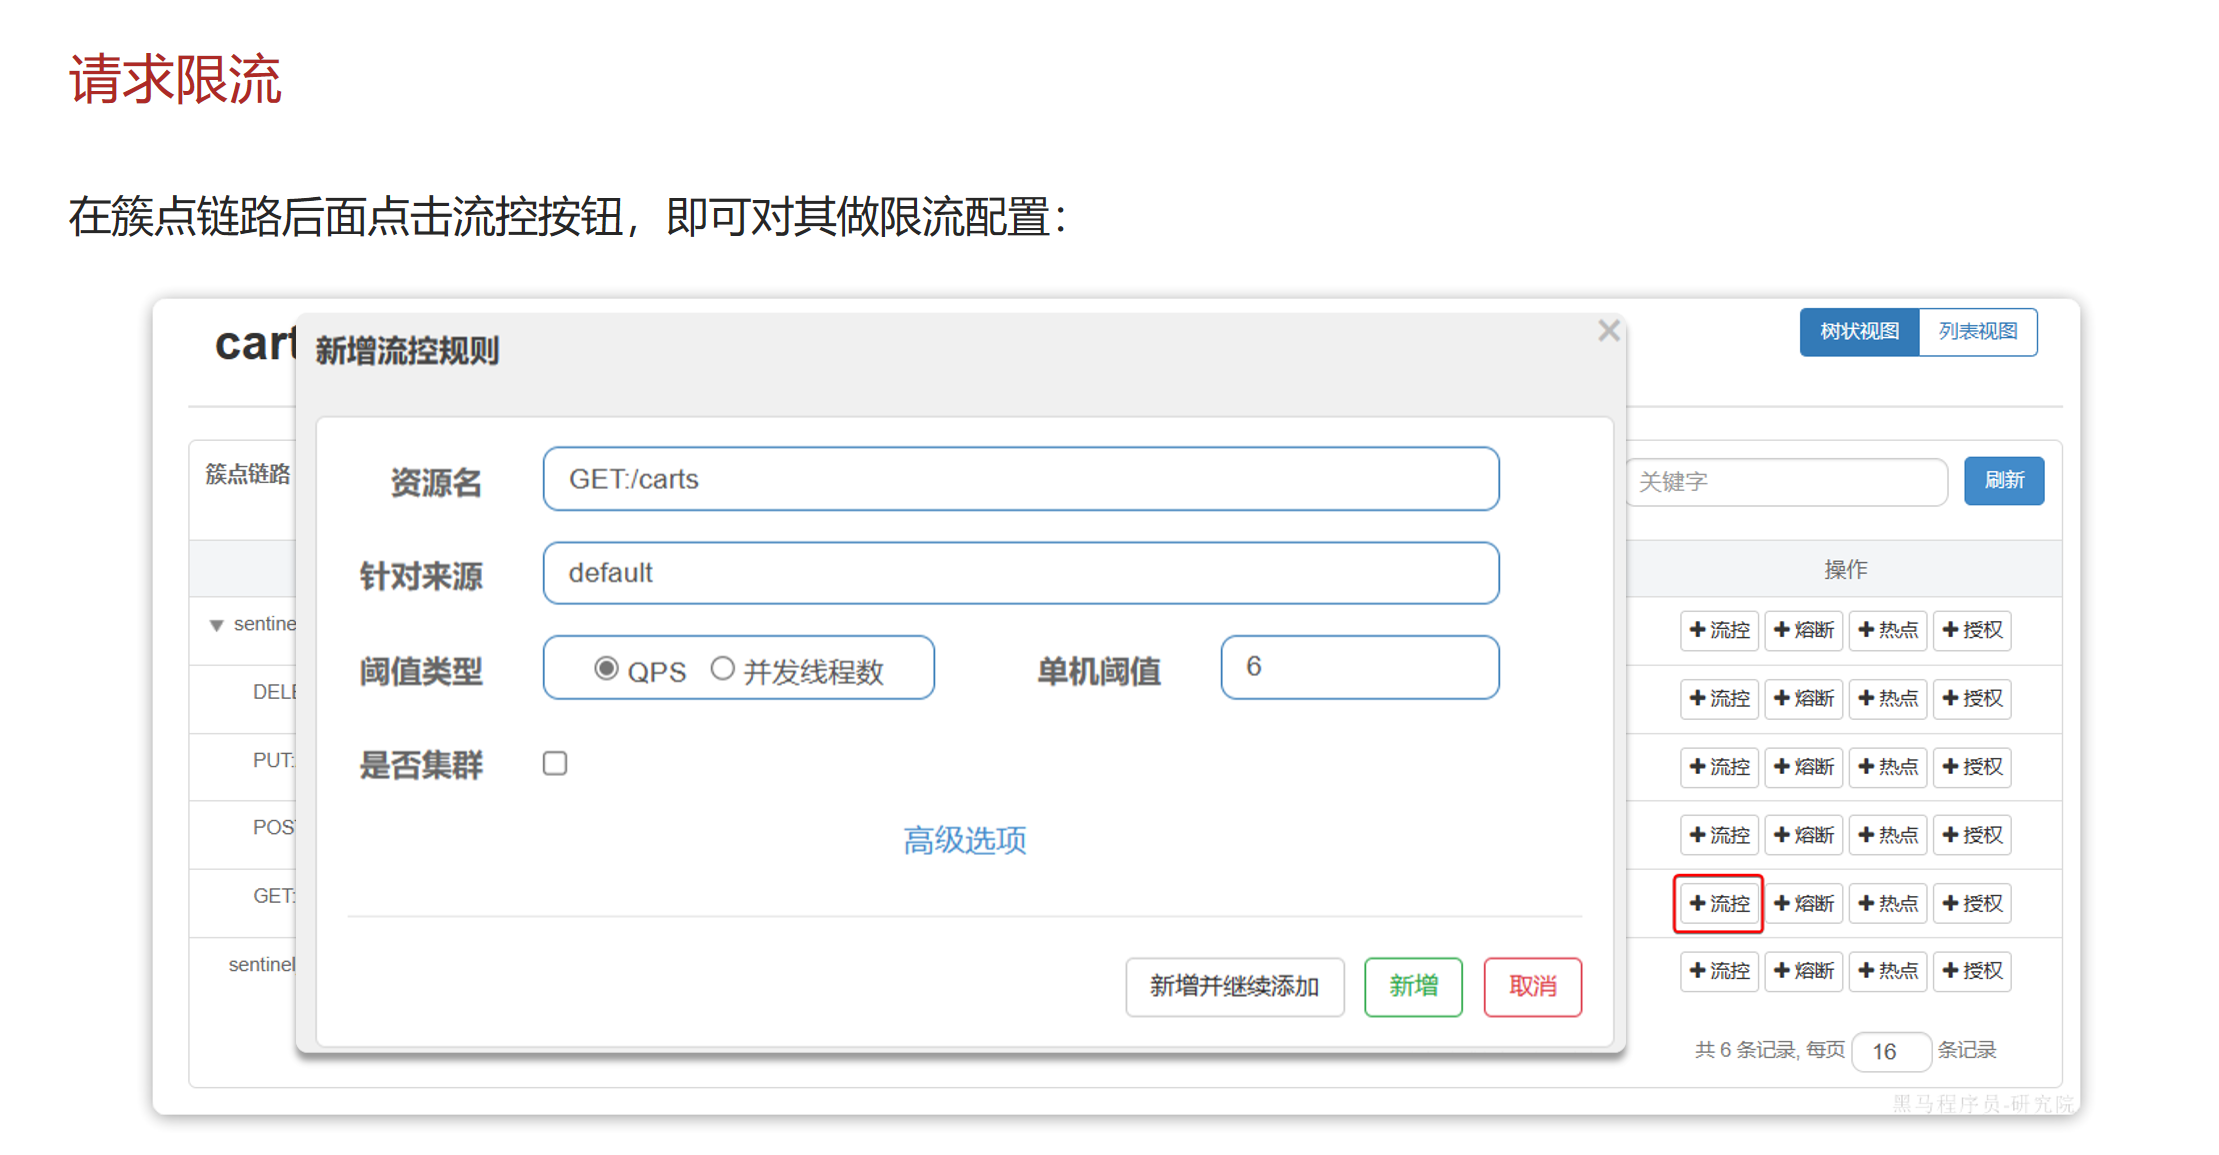Screen dimensions: 2219x1155
Task: Click the red-highlighted 流控 button
Action: pyautogui.click(x=1718, y=903)
